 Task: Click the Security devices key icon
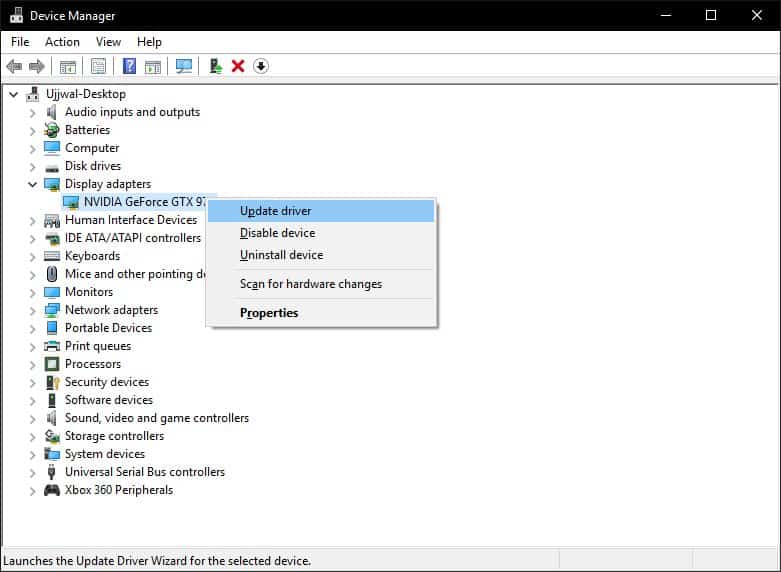(52, 382)
